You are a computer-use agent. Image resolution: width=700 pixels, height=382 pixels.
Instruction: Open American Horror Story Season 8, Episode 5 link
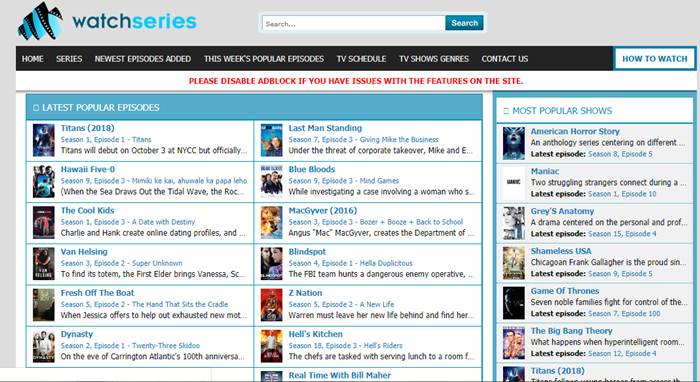click(x=620, y=154)
